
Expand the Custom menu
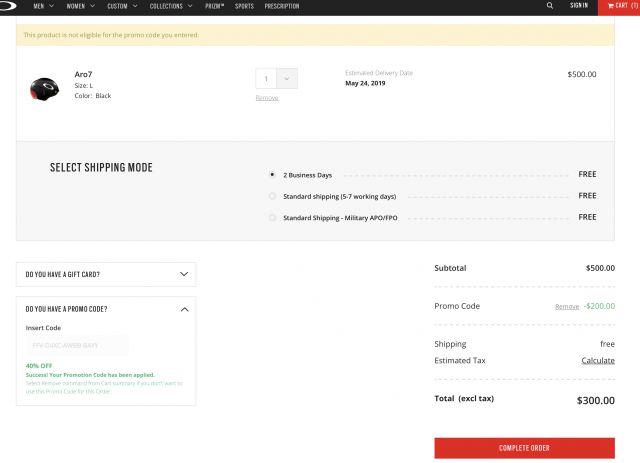(x=122, y=6)
